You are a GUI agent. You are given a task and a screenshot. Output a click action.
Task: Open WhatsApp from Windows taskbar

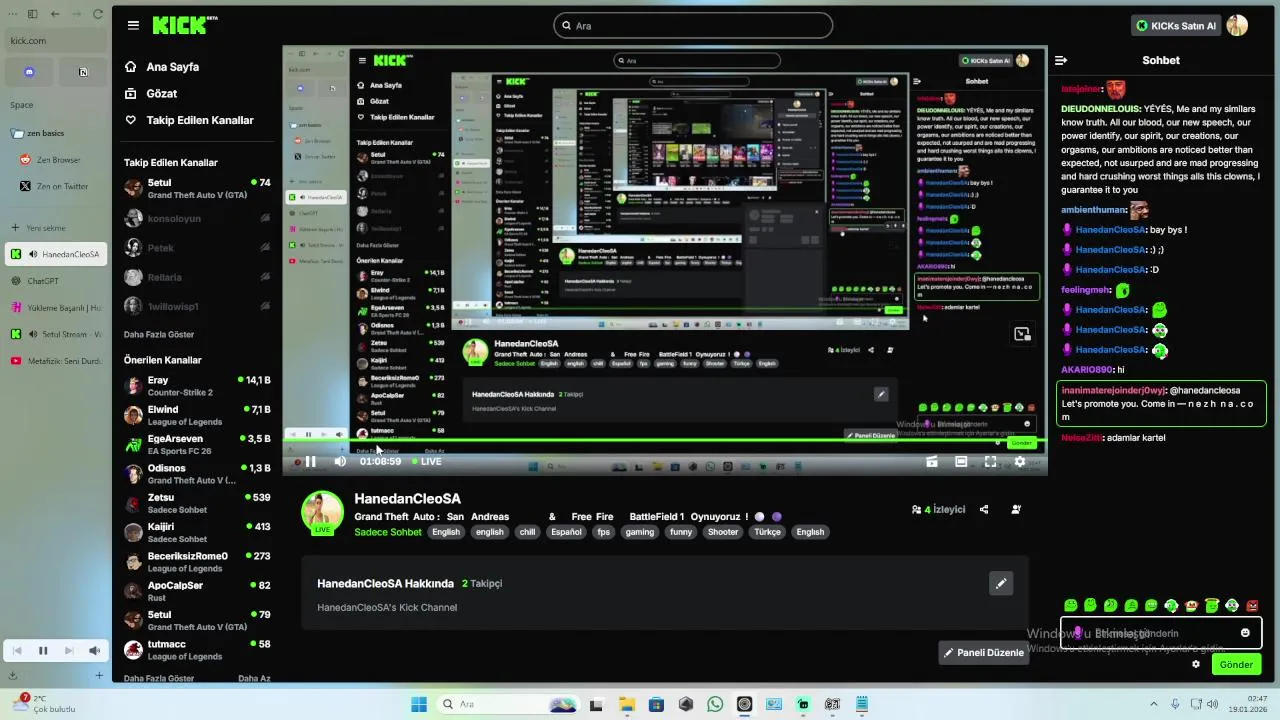tap(715, 704)
